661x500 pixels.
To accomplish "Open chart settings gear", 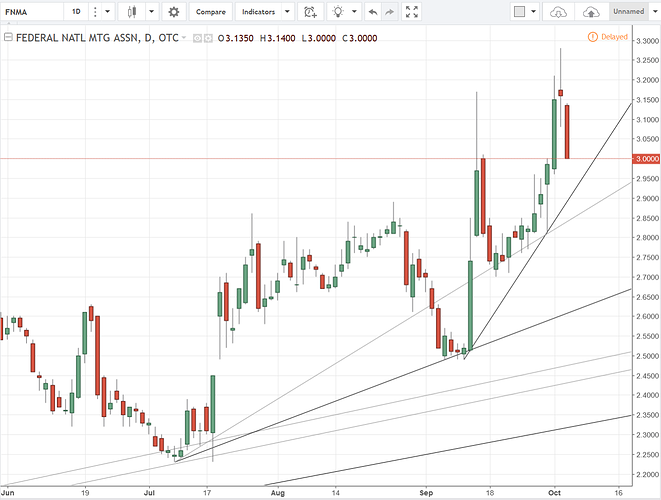I will tap(173, 12).
